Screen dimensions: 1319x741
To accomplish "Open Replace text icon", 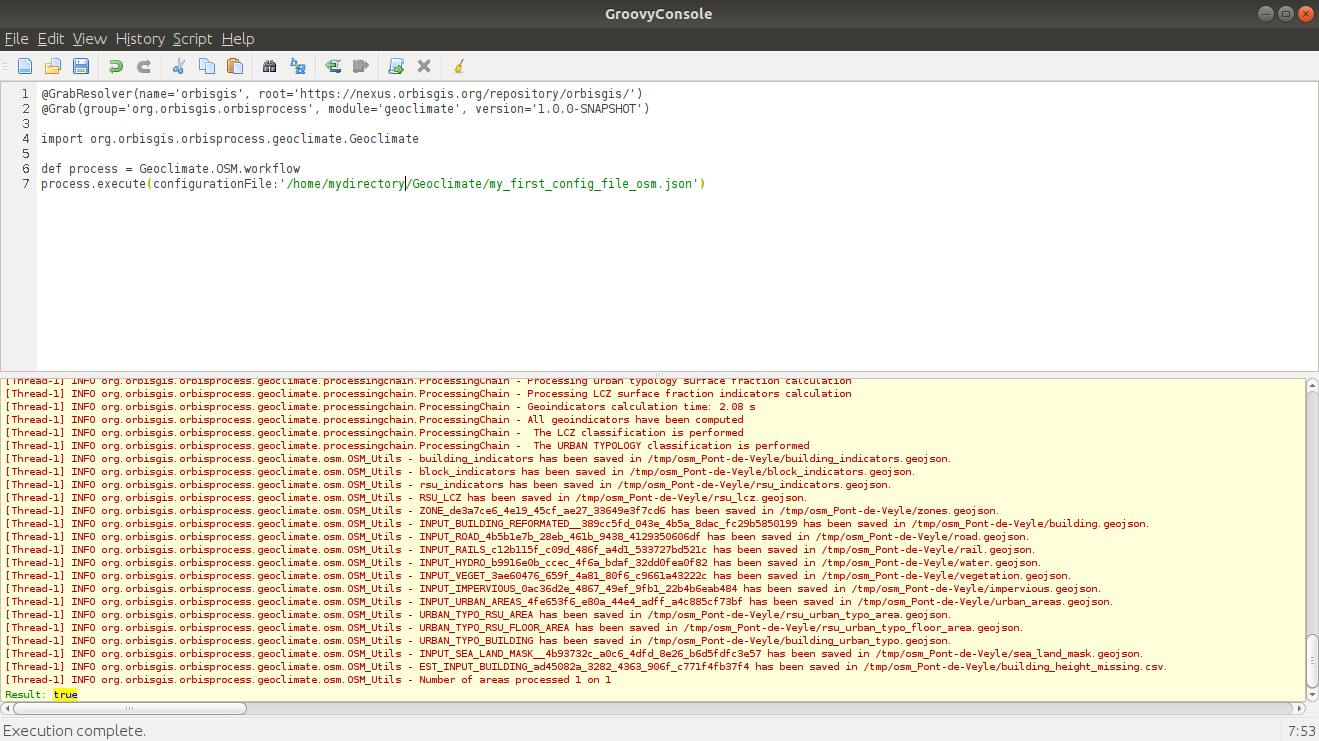I will point(297,66).
